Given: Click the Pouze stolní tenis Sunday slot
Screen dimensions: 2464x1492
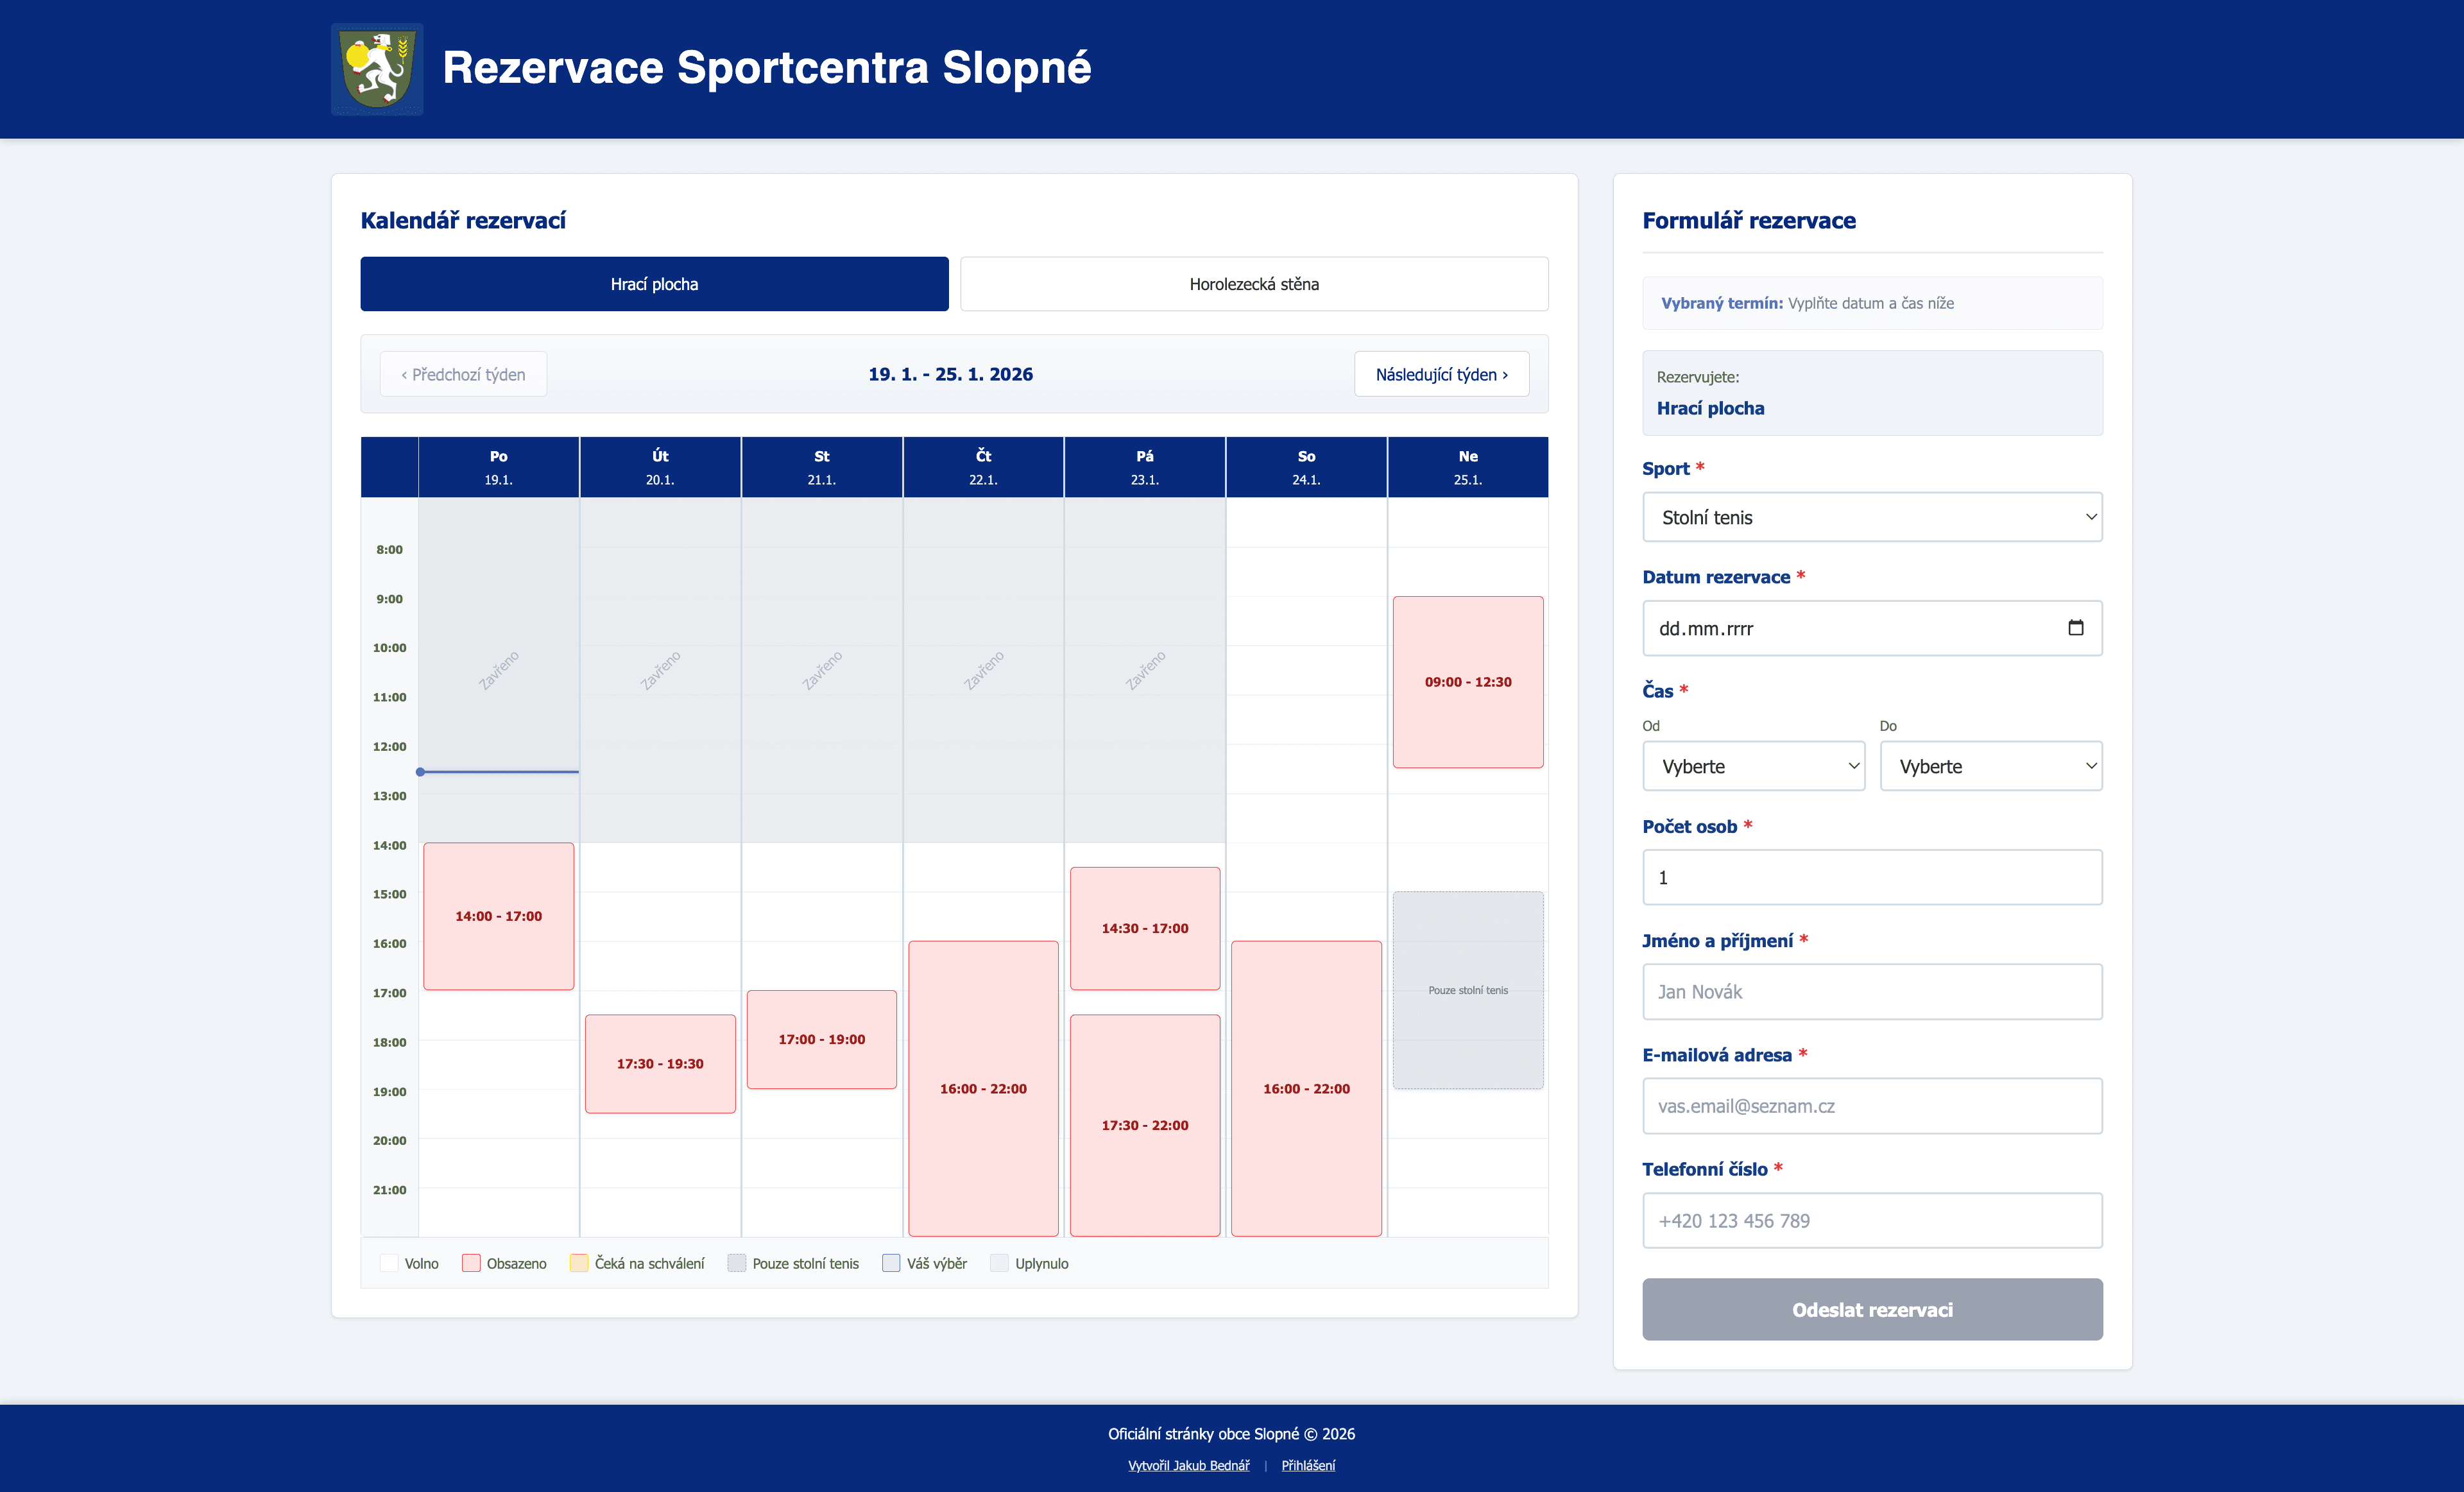Looking at the screenshot, I should click(x=1467, y=990).
